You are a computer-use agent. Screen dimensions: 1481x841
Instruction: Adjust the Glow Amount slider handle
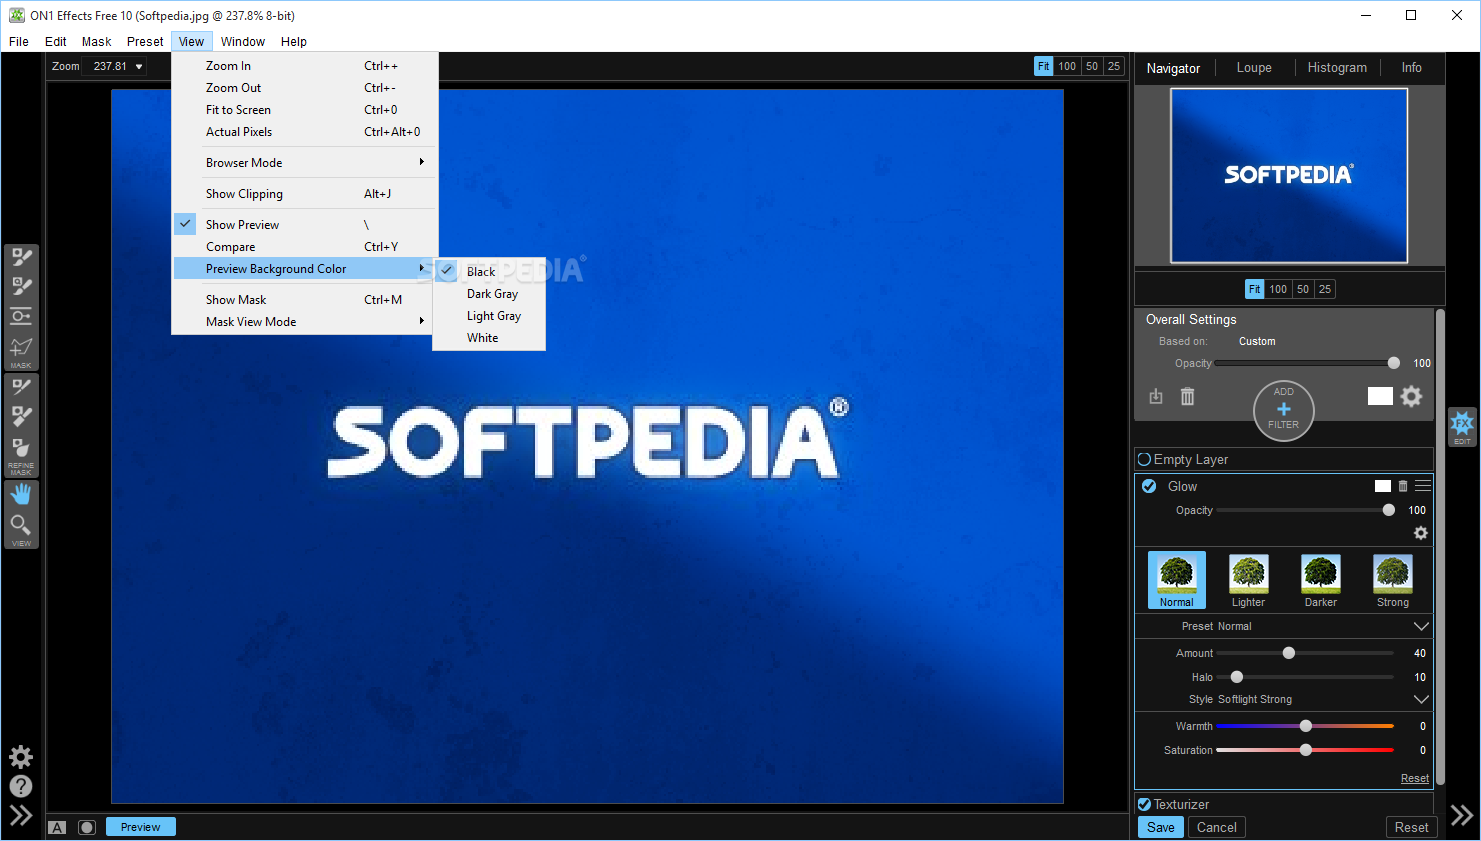[x=1289, y=653]
